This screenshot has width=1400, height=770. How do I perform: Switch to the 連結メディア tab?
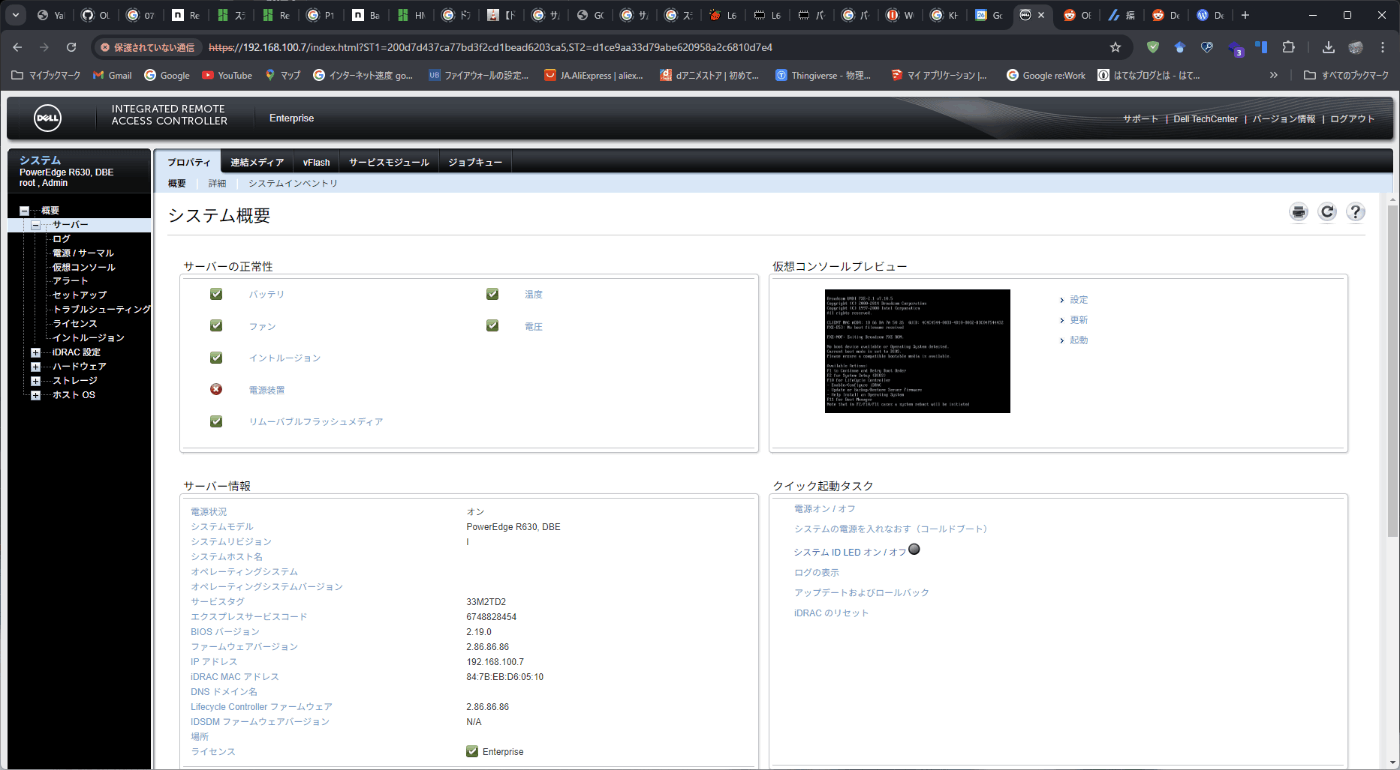point(257,162)
